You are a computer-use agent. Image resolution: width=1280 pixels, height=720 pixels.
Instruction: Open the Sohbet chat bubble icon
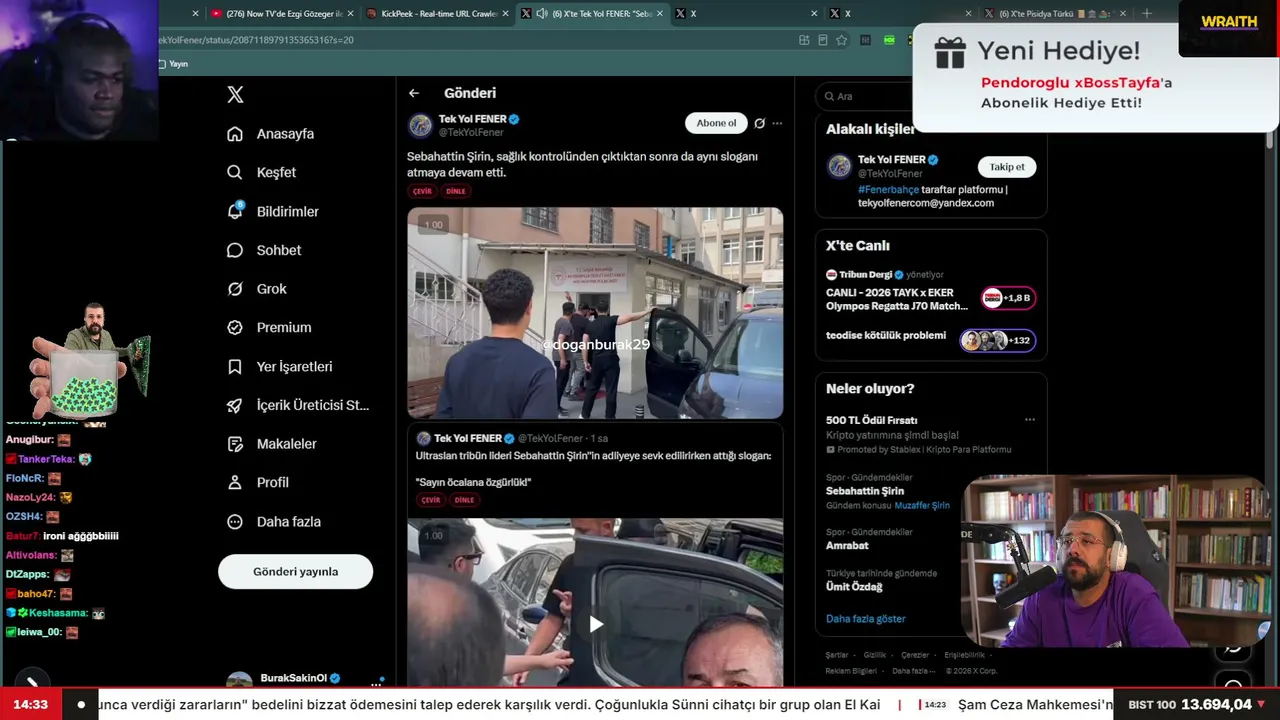tap(235, 250)
